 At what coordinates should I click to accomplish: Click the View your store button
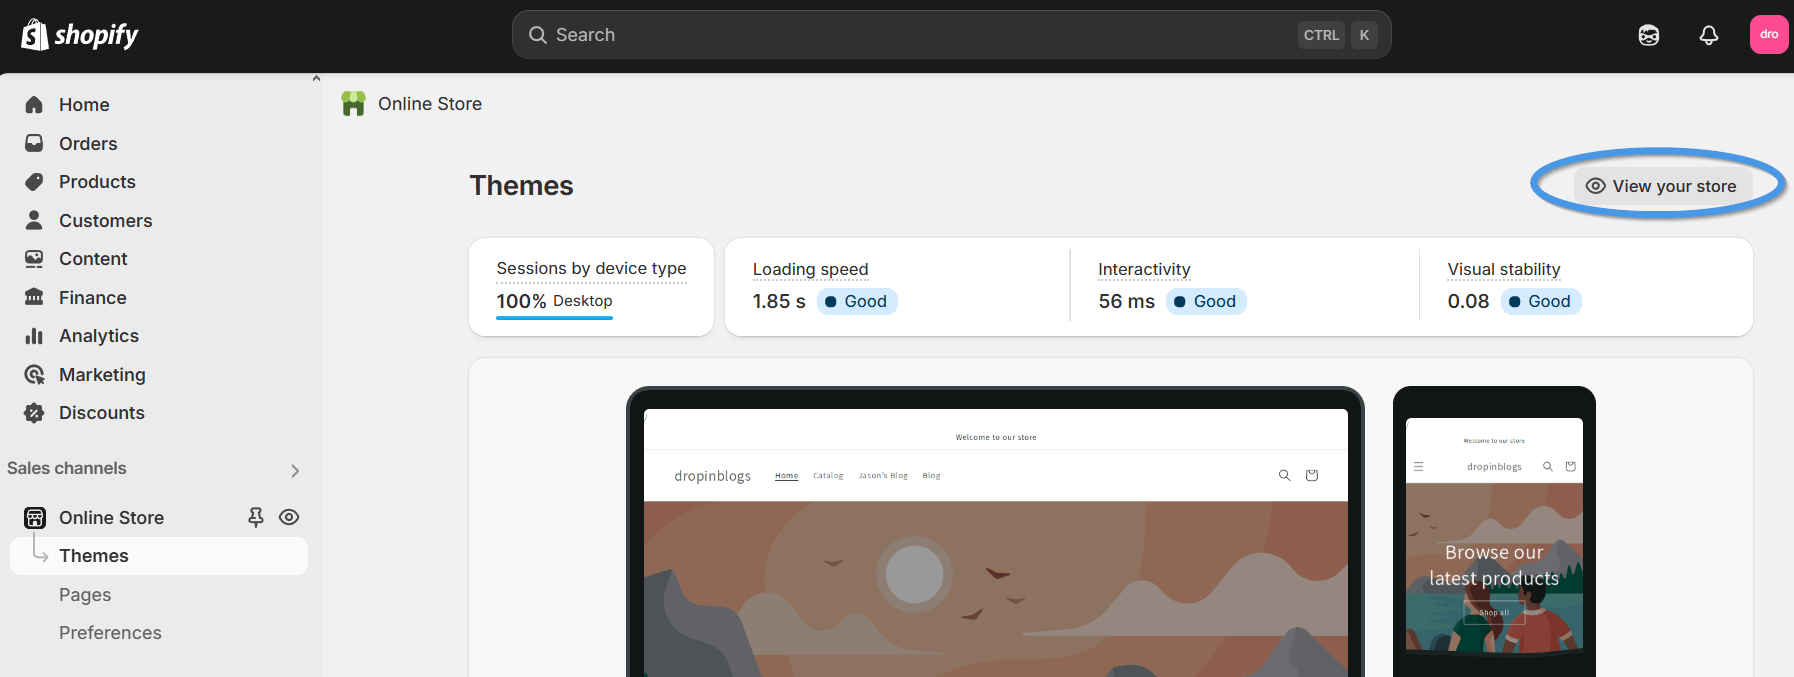pyautogui.click(x=1663, y=186)
